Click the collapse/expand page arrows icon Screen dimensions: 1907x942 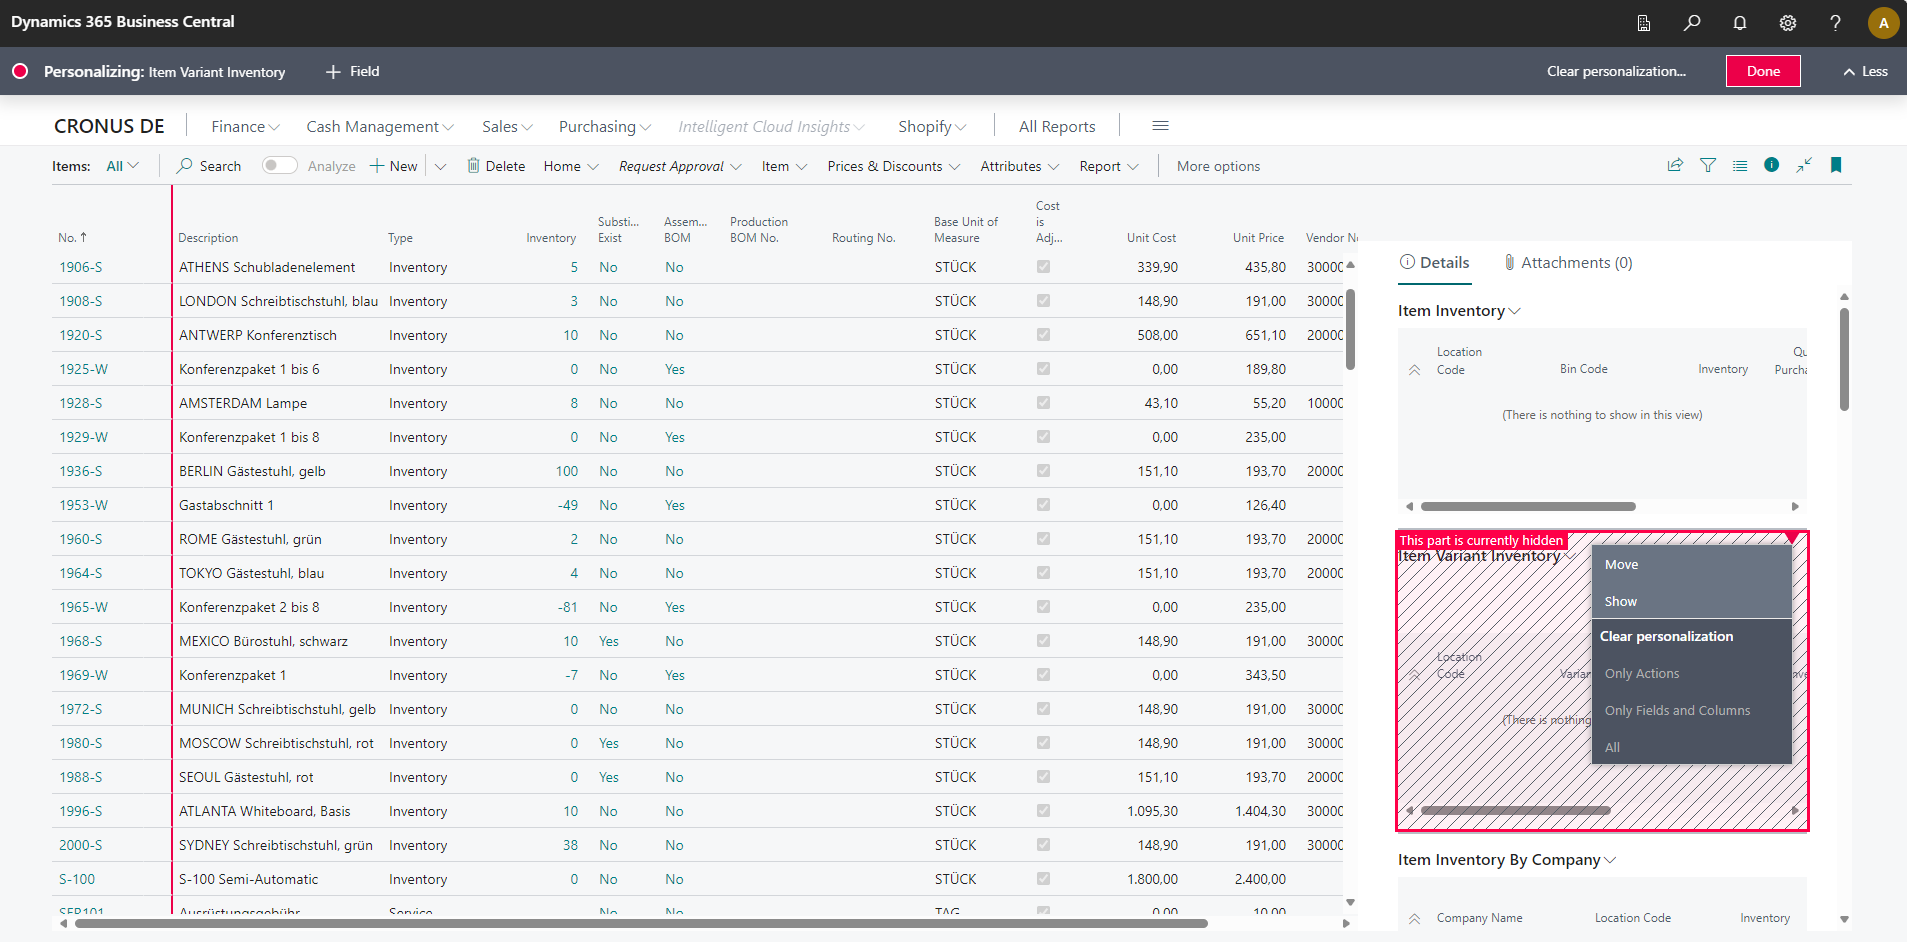tap(1804, 166)
